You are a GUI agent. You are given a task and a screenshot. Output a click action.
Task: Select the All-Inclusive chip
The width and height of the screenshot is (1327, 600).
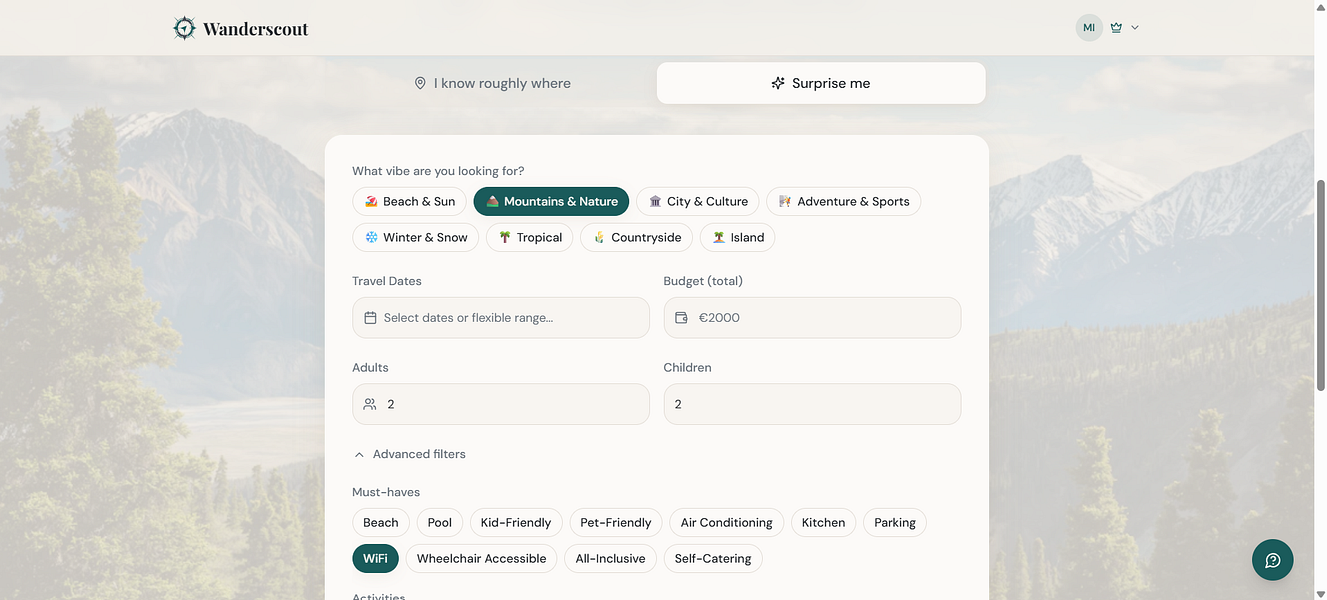pyautogui.click(x=610, y=558)
